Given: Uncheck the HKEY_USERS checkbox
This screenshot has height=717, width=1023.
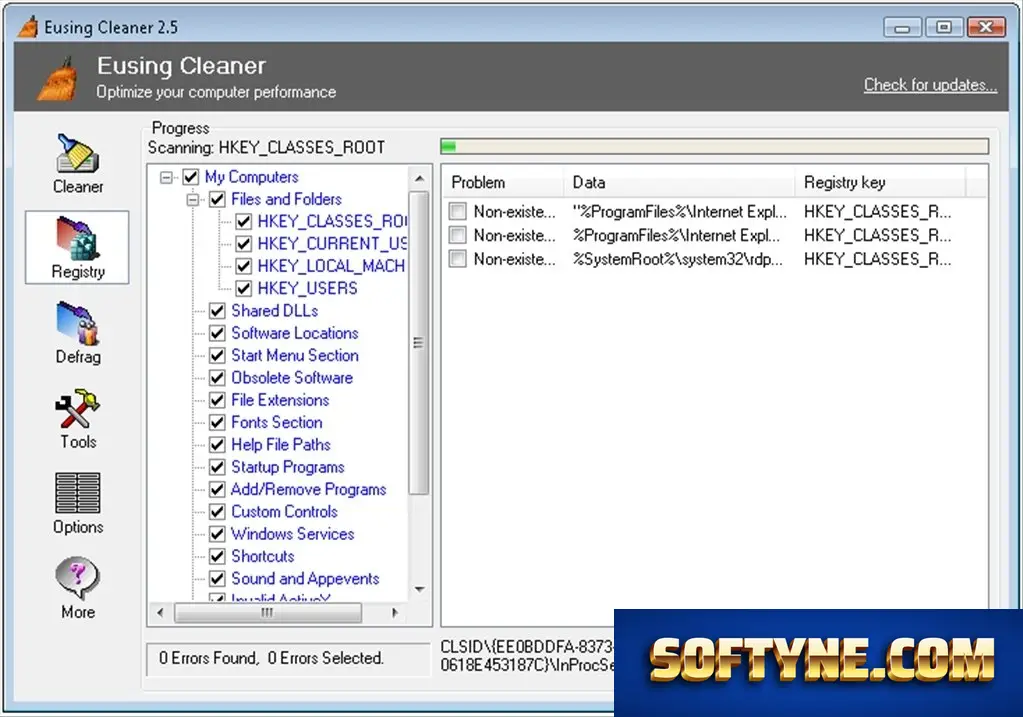Looking at the screenshot, I should coord(243,288).
